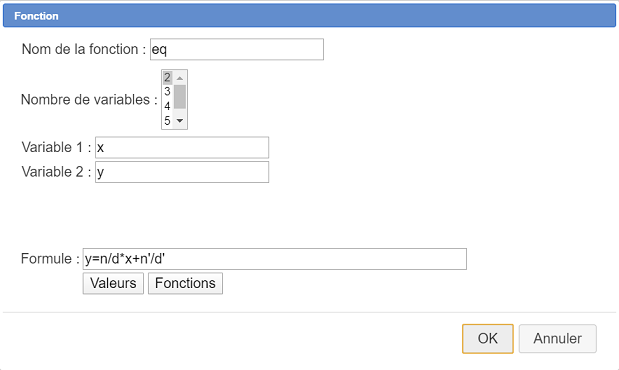Click the list scroll up arrow
Screen dimensions: 619x370
pos(180,78)
